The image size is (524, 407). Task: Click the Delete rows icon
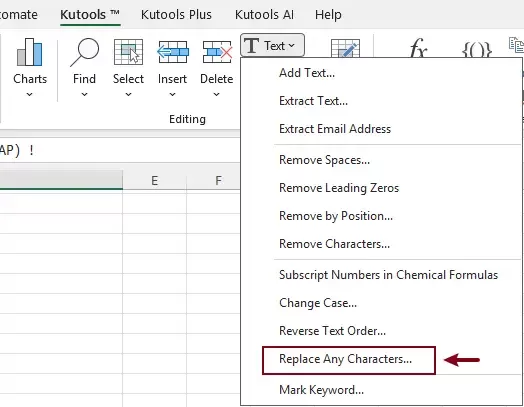point(217,52)
